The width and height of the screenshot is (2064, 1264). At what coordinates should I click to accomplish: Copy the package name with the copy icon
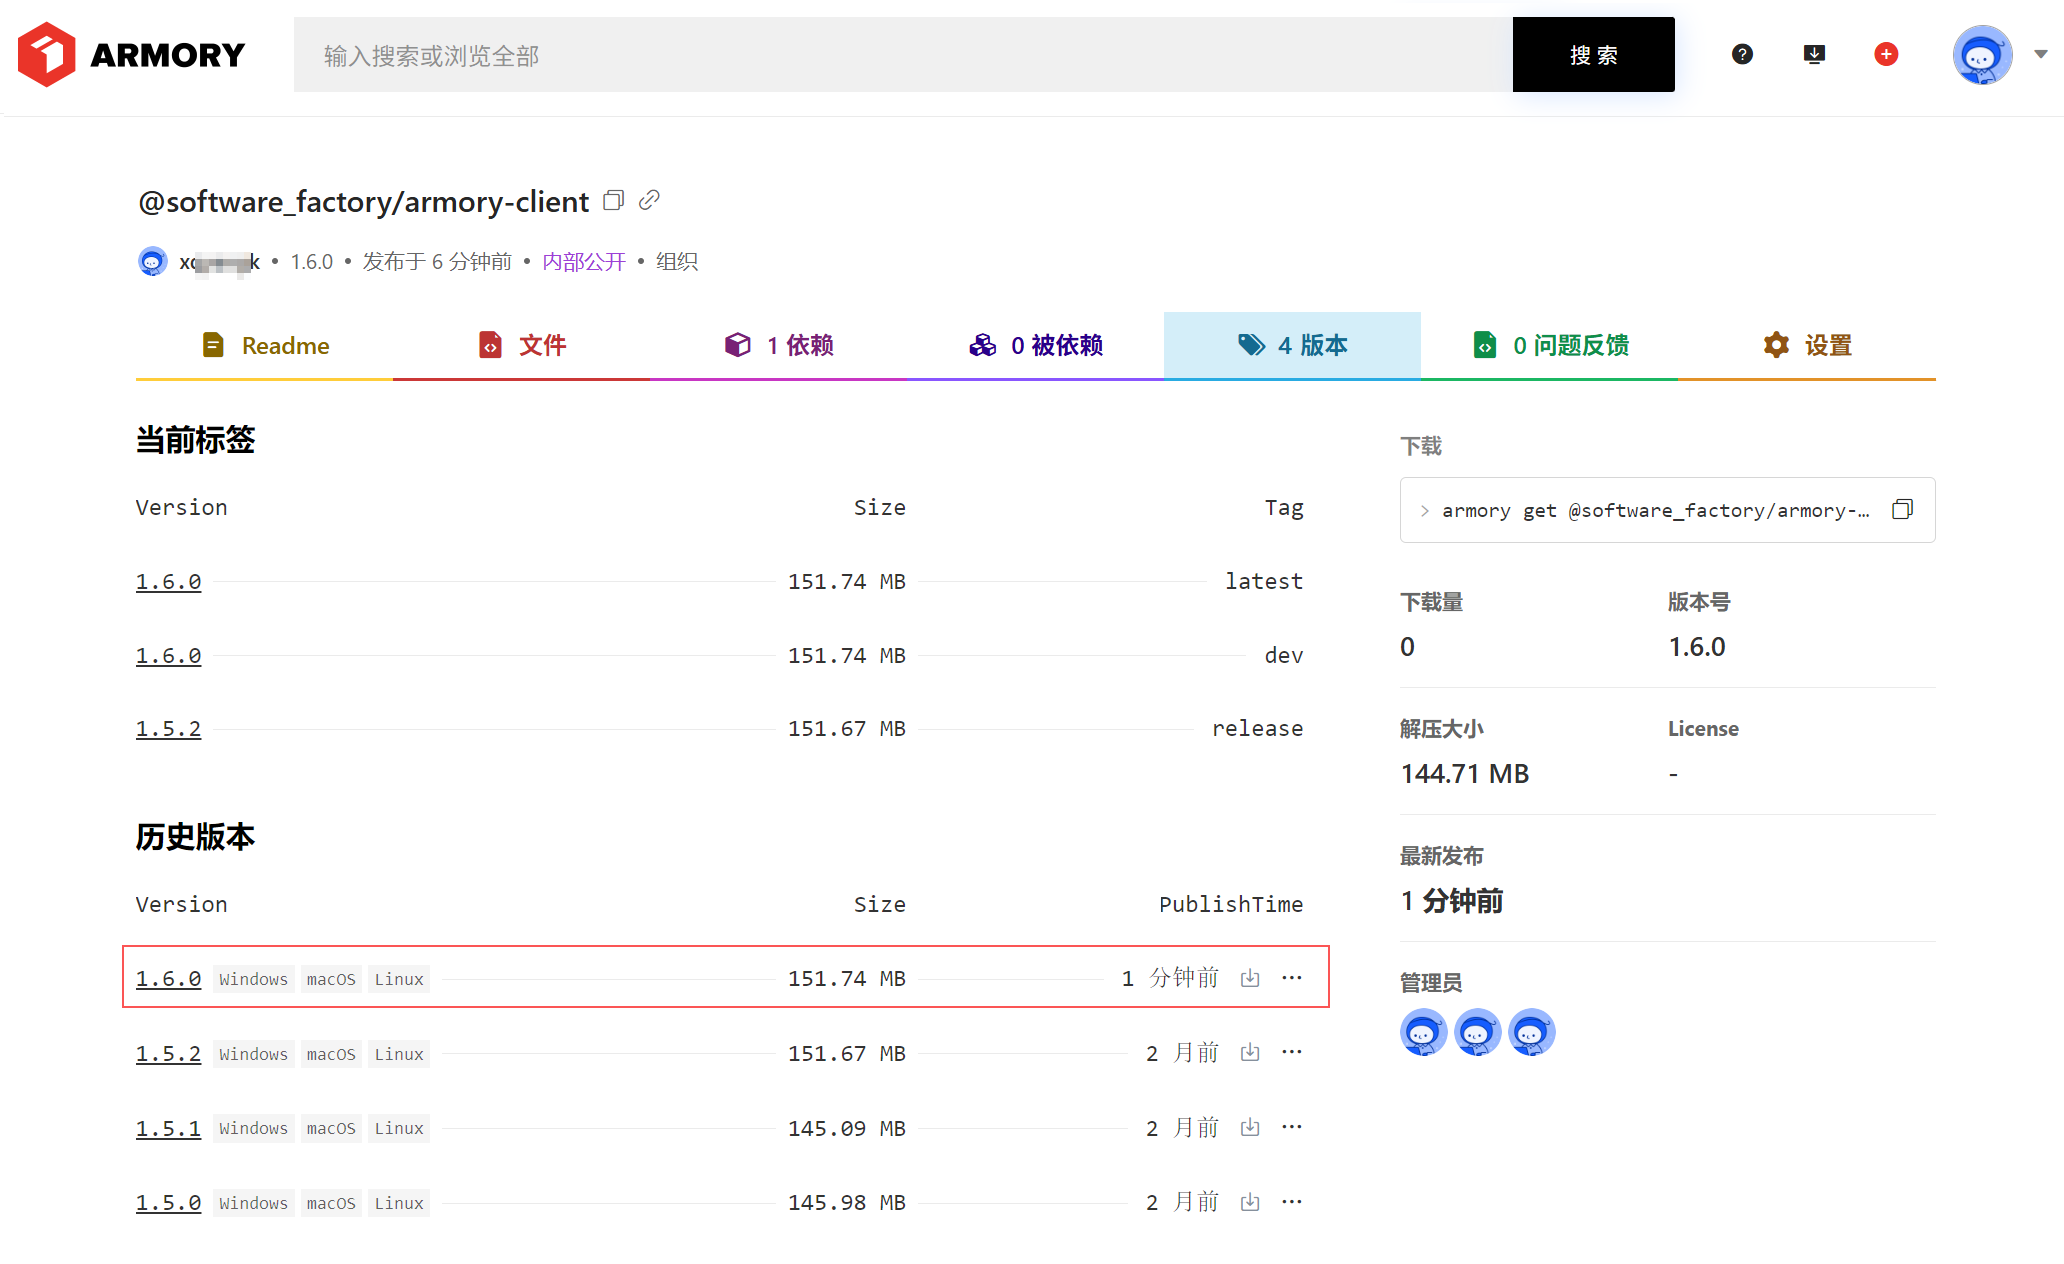(x=614, y=201)
